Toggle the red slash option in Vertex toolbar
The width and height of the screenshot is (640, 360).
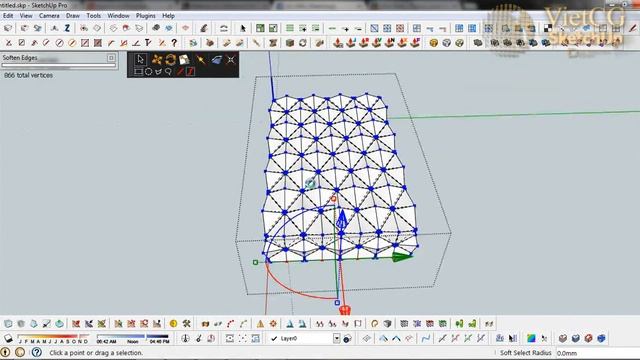coord(180,71)
